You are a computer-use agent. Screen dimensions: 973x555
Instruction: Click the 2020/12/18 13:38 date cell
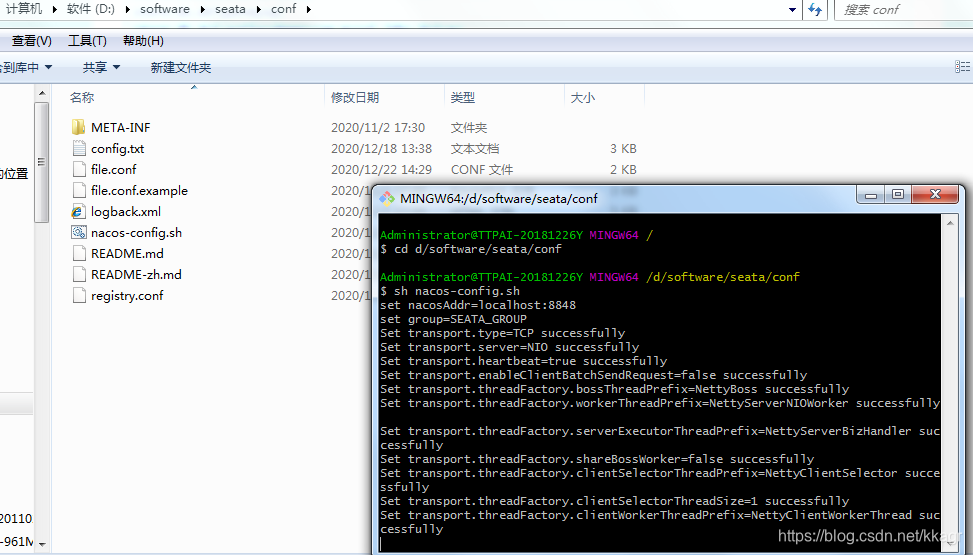click(381, 148)
